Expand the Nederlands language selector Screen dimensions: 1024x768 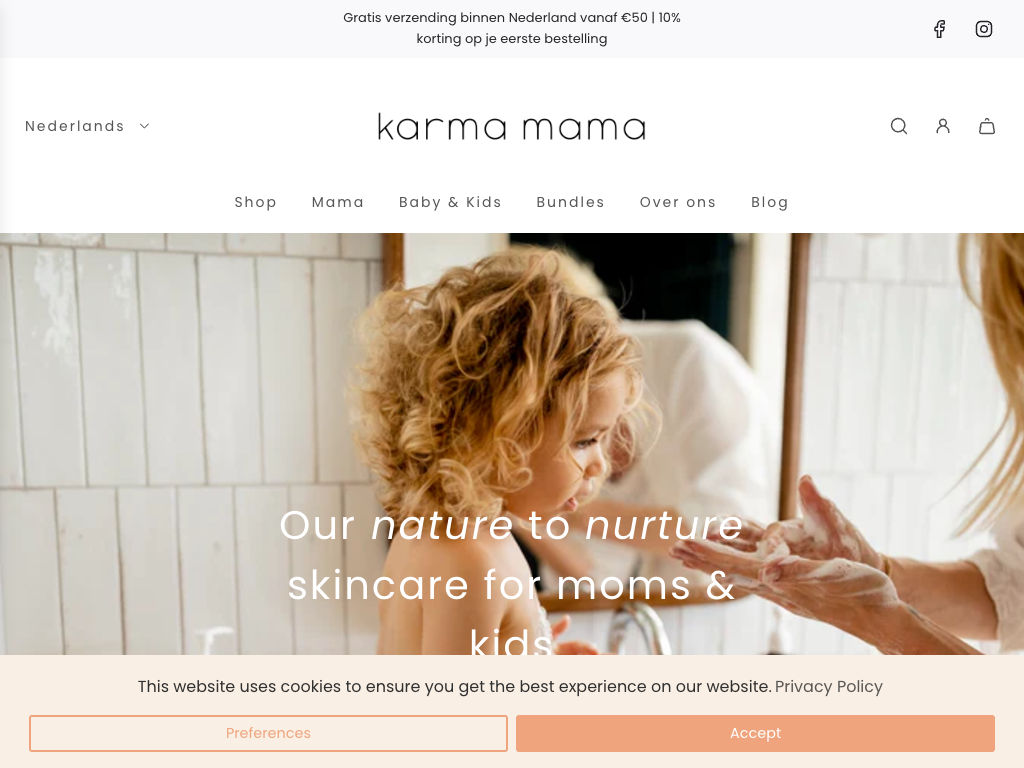(88, 126)
